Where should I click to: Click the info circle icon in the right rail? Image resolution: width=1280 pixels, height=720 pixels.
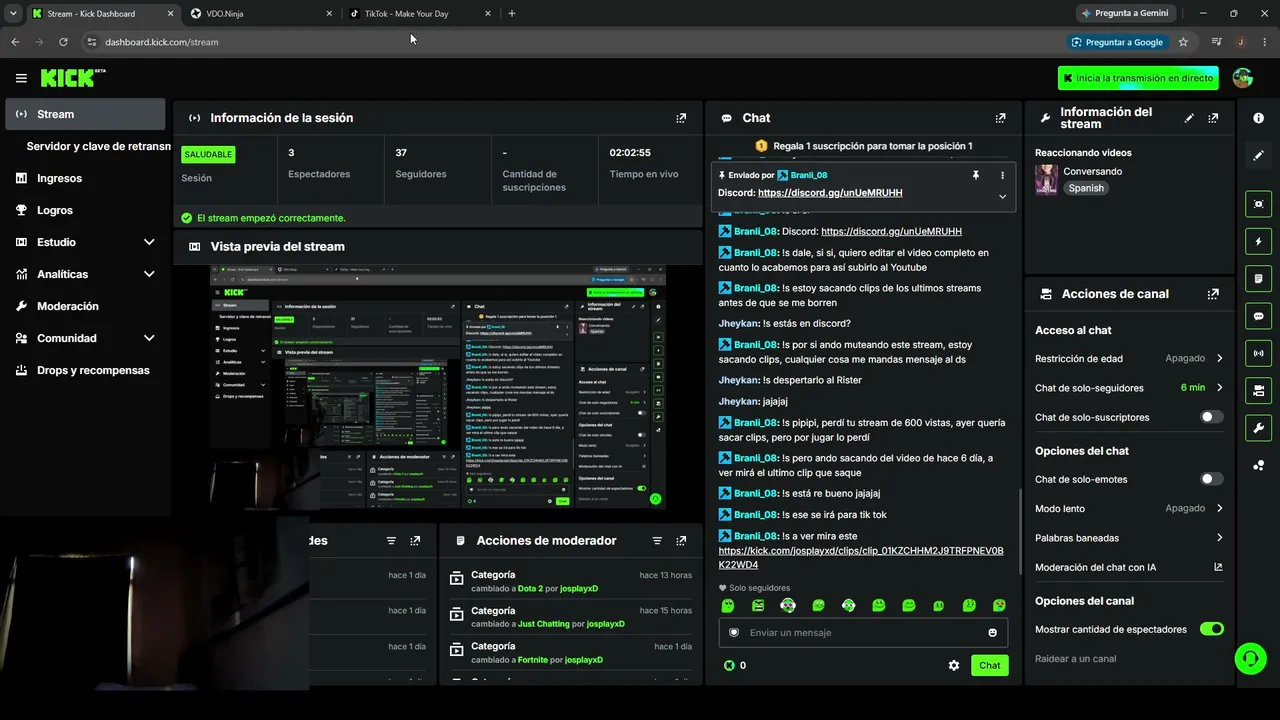1258,118
